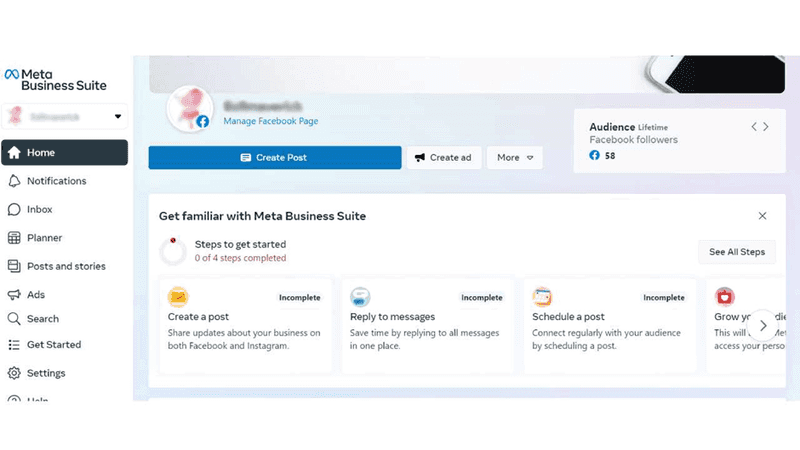Click the Schedule a post card icon
The height and width of the screenshot is (450, 800).
[x=542, y=297]
